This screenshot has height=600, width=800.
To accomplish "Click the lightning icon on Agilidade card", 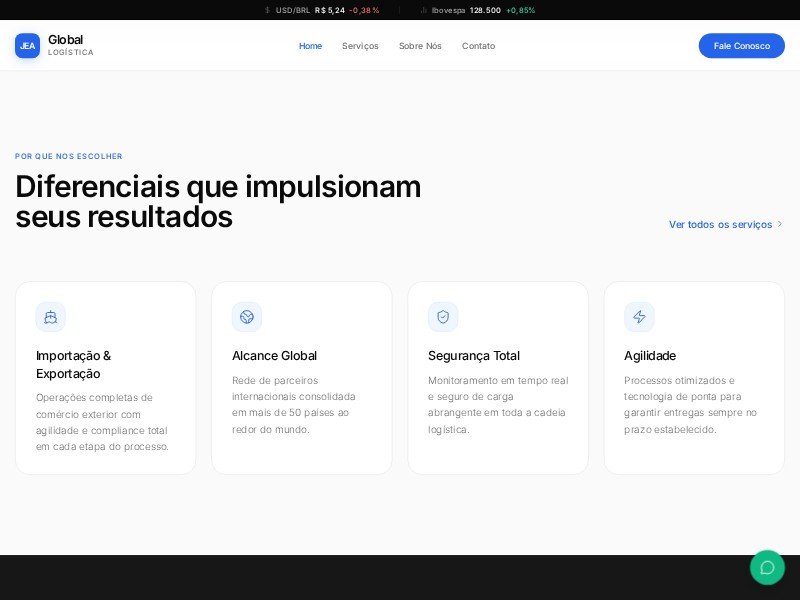I will (640, 317).
